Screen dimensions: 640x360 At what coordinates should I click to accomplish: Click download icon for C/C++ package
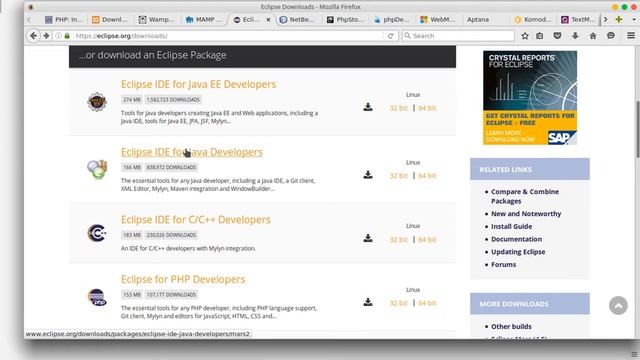368,238
